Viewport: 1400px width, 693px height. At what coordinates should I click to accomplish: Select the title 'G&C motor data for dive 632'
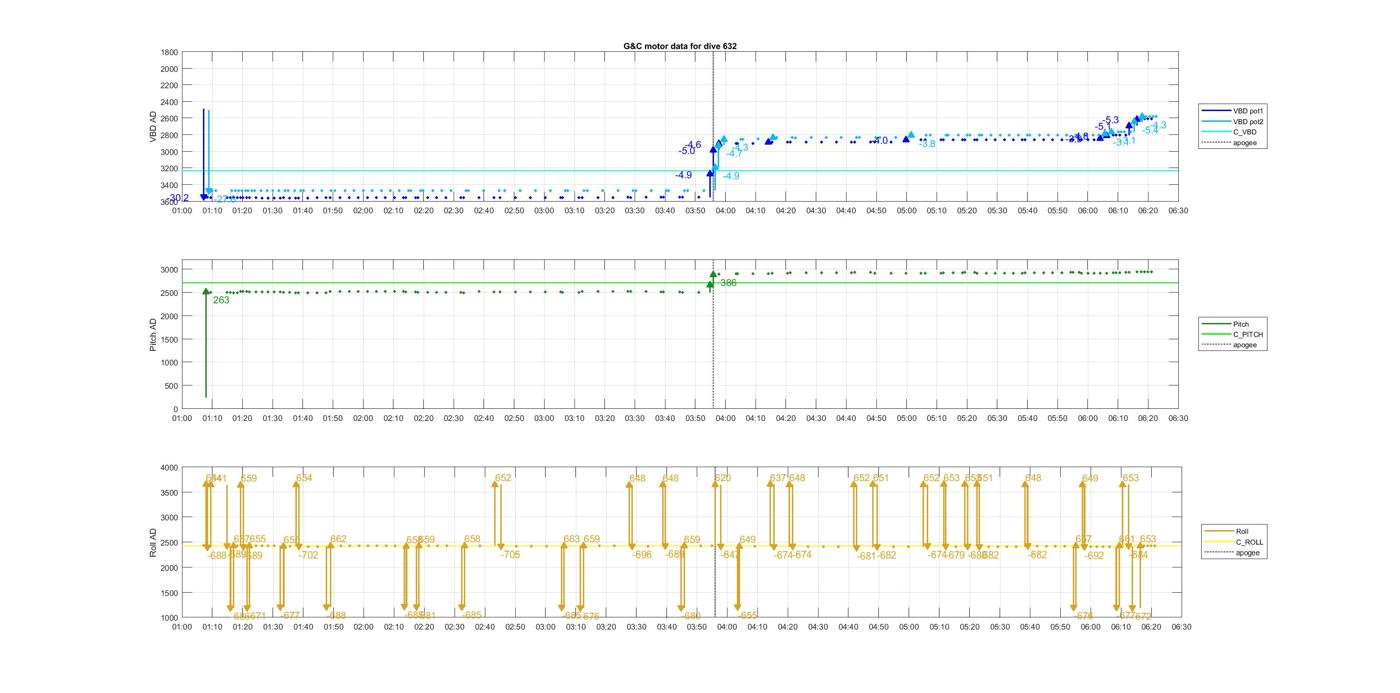tap(680, 46)
